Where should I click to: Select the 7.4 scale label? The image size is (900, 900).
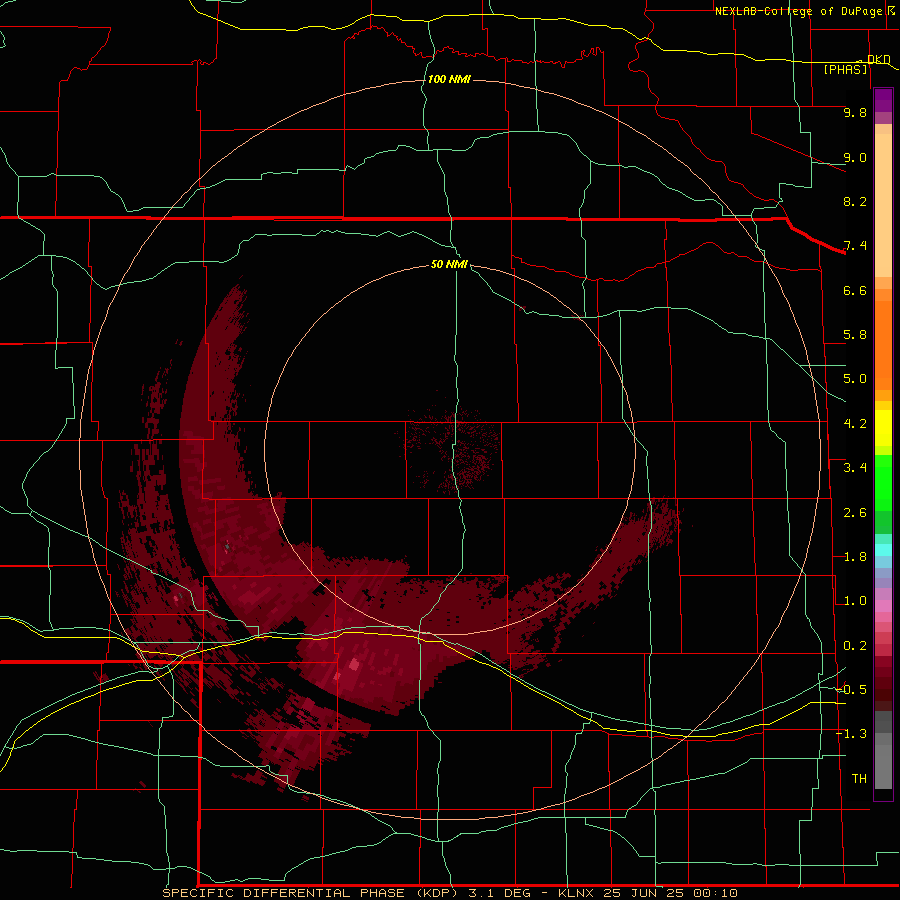coord(855,246)
